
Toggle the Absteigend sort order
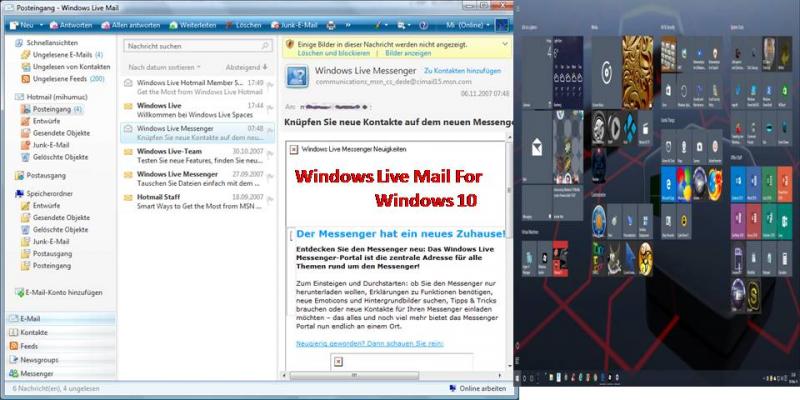point(246,67)
